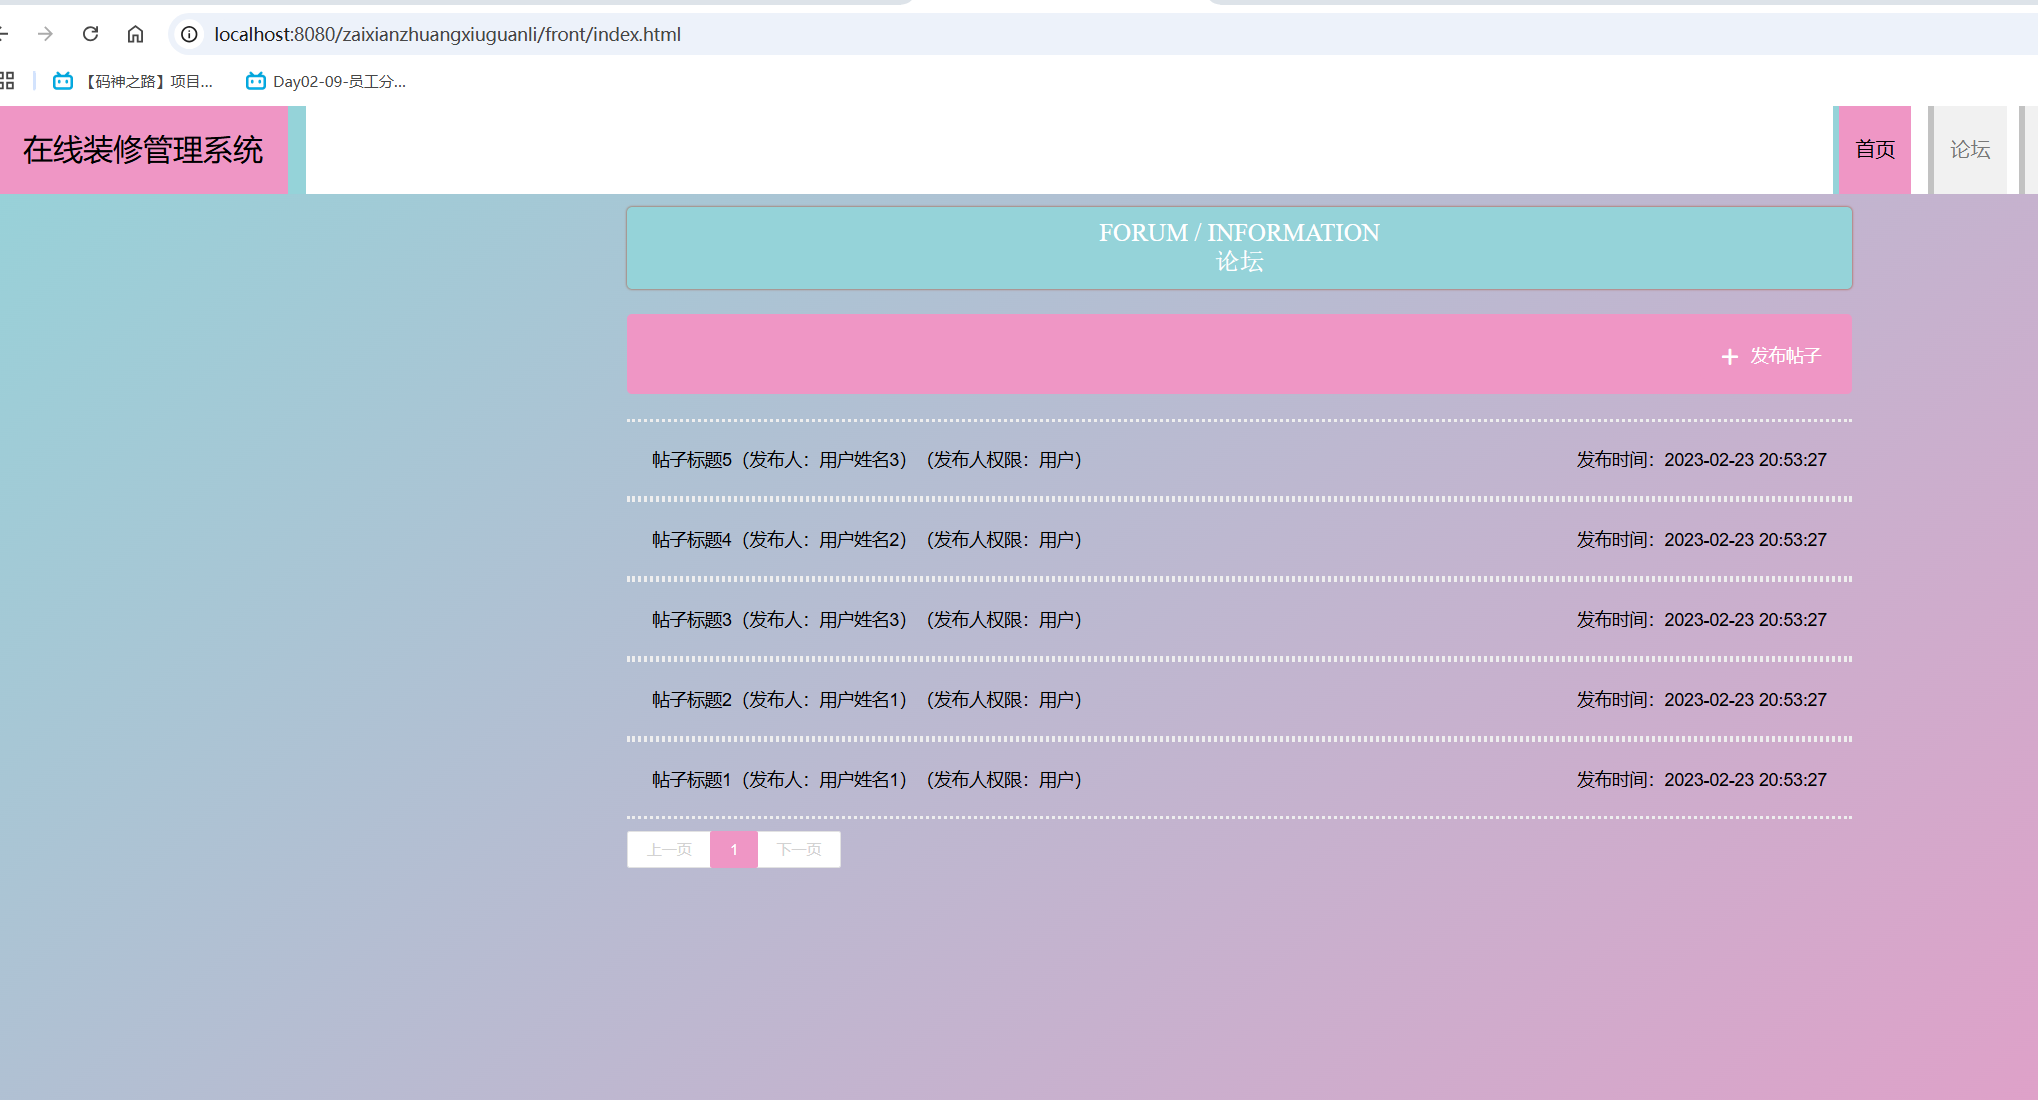The image size is (2038, 1100).
Task: Focus the browser address bar URL
Action: pyautogui.click(x=447, y=34)
